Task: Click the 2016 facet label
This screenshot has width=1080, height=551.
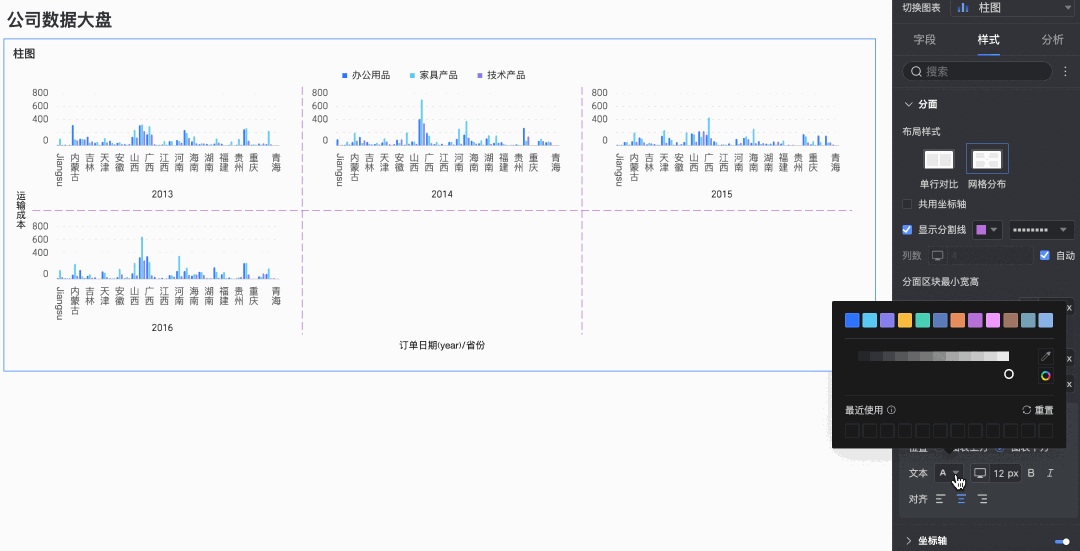Action: pos(163,328)
